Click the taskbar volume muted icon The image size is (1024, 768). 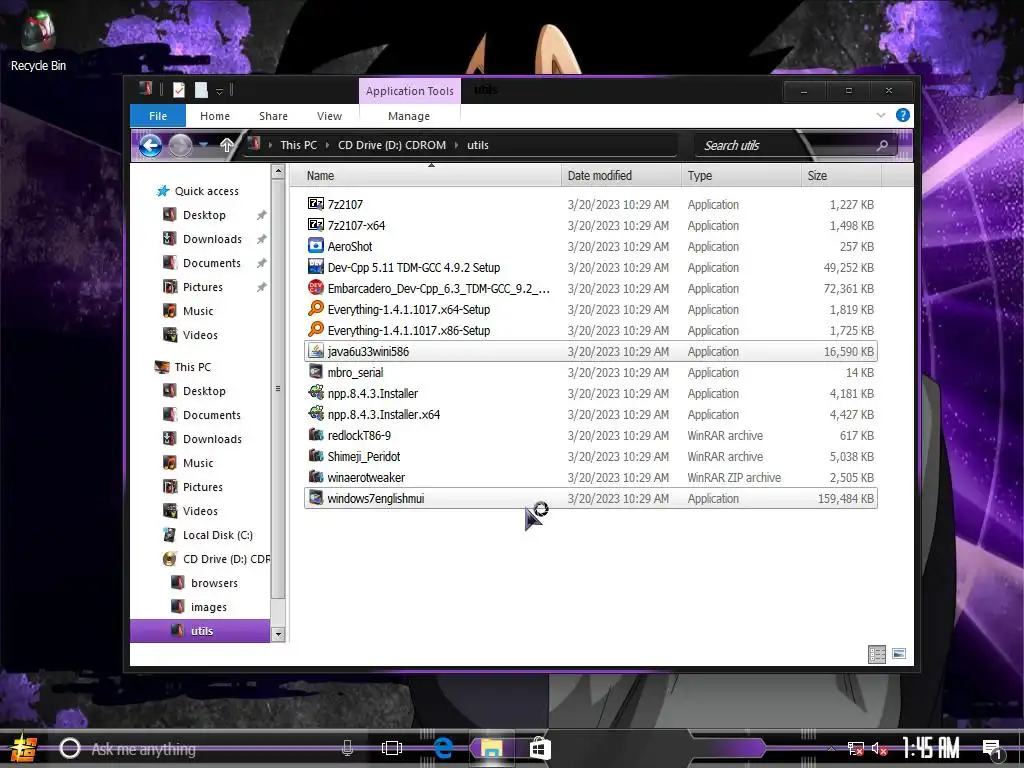[879, 749]
